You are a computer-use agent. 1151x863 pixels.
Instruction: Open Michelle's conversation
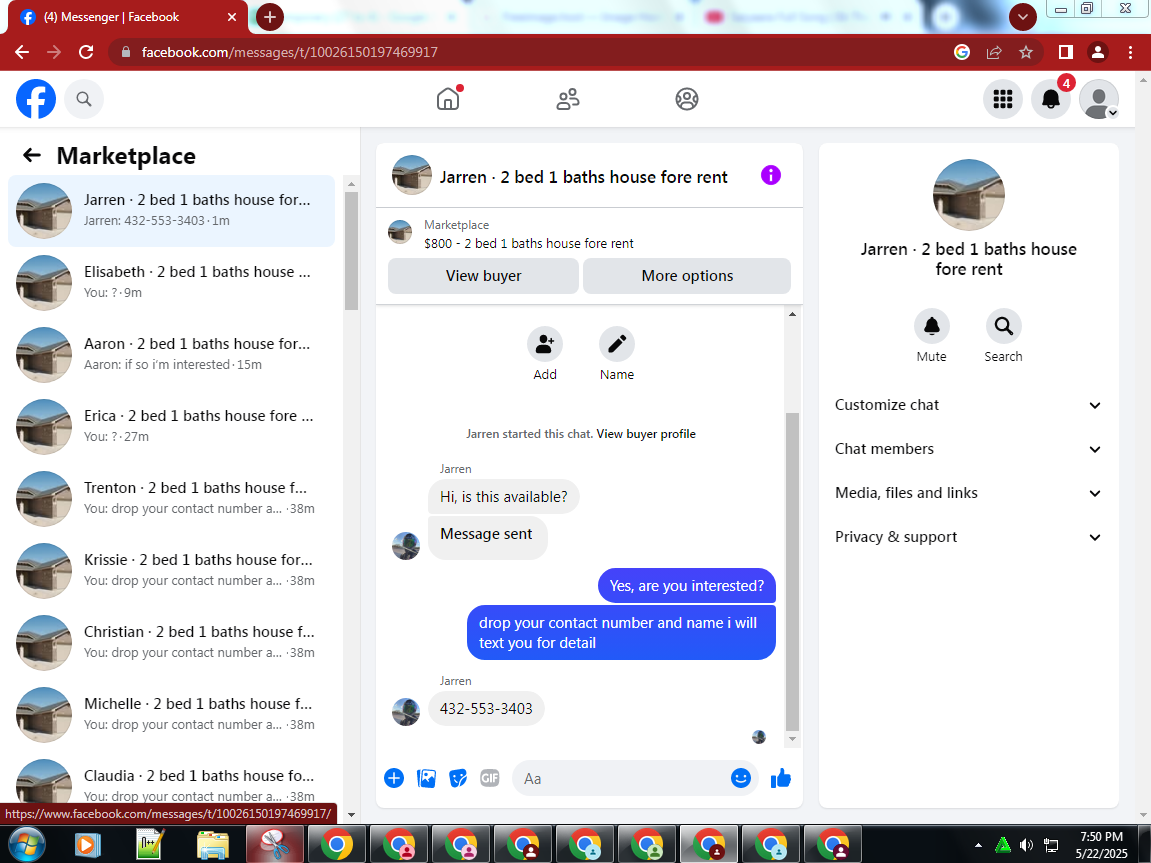(171, 713)
